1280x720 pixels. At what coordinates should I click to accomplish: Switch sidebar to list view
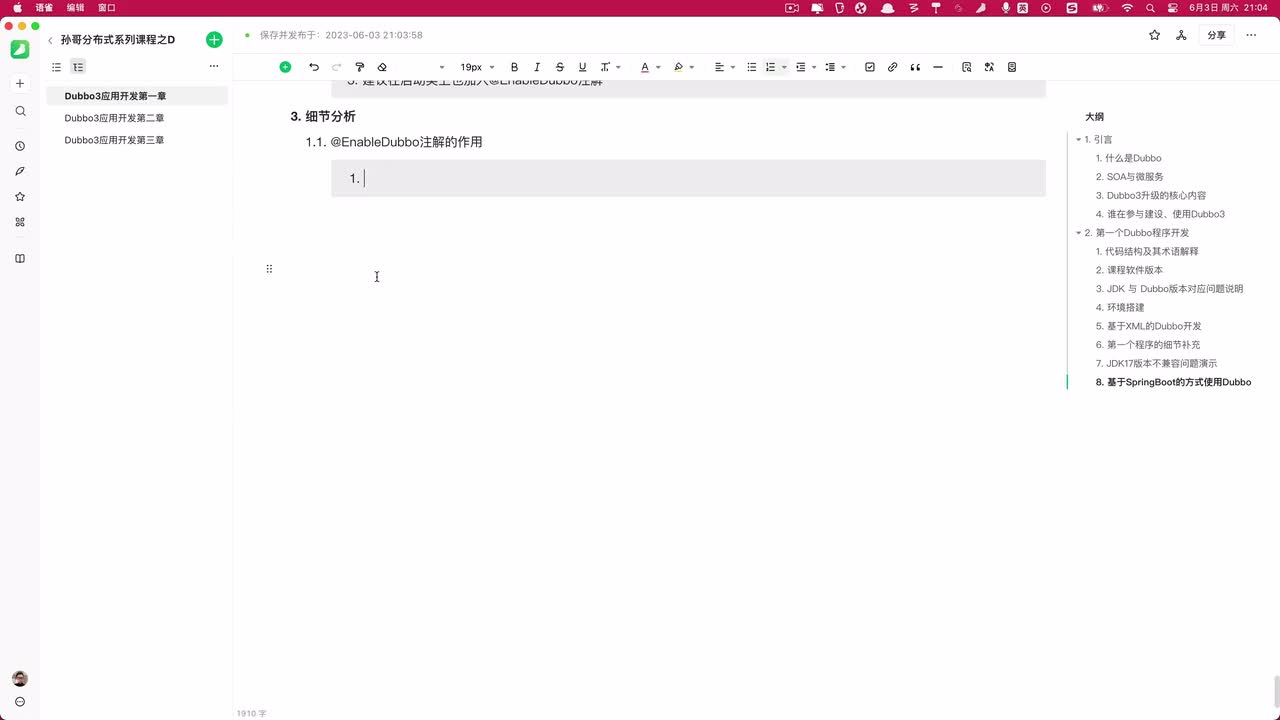(56, 67)
